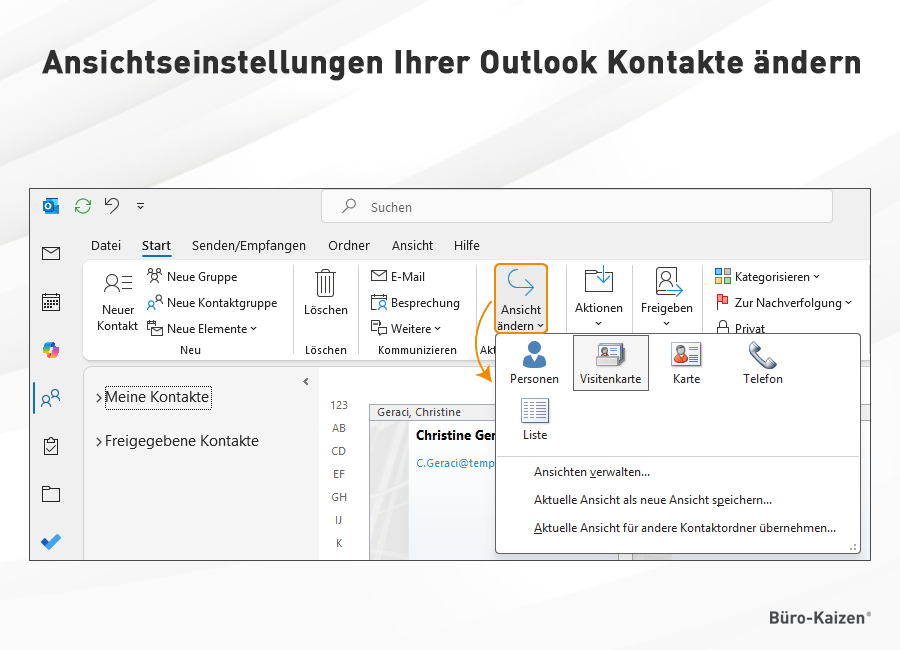This screenshot has height=650, width=900.
Task: Click the Neuer Kontakt icon
Action: pyautogui.click(x=118, y=284)
